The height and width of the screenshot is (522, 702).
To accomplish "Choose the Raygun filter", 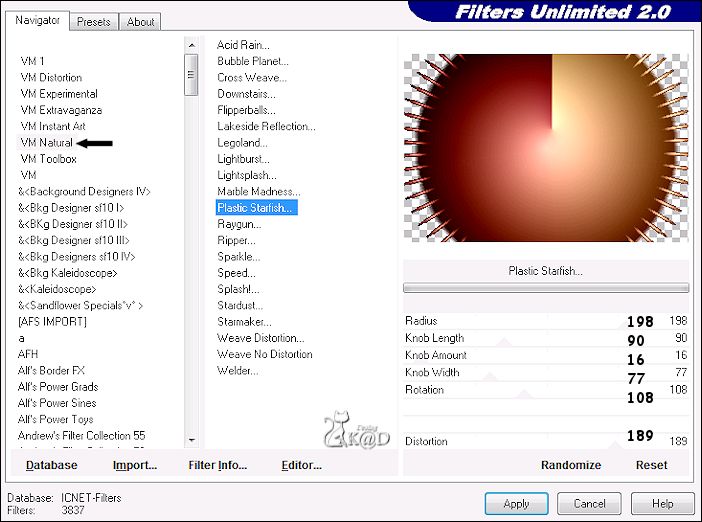I will click(x=239, y=224).
